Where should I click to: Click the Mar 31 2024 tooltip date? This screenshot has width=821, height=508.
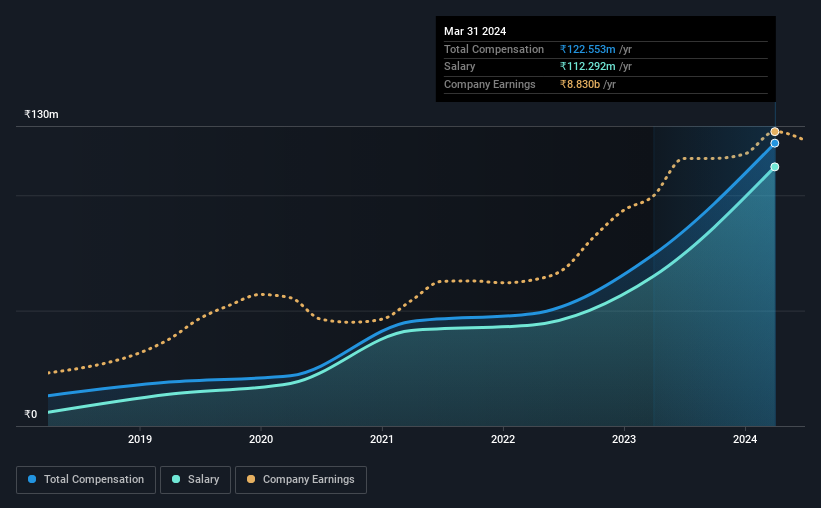click(475, 31)
